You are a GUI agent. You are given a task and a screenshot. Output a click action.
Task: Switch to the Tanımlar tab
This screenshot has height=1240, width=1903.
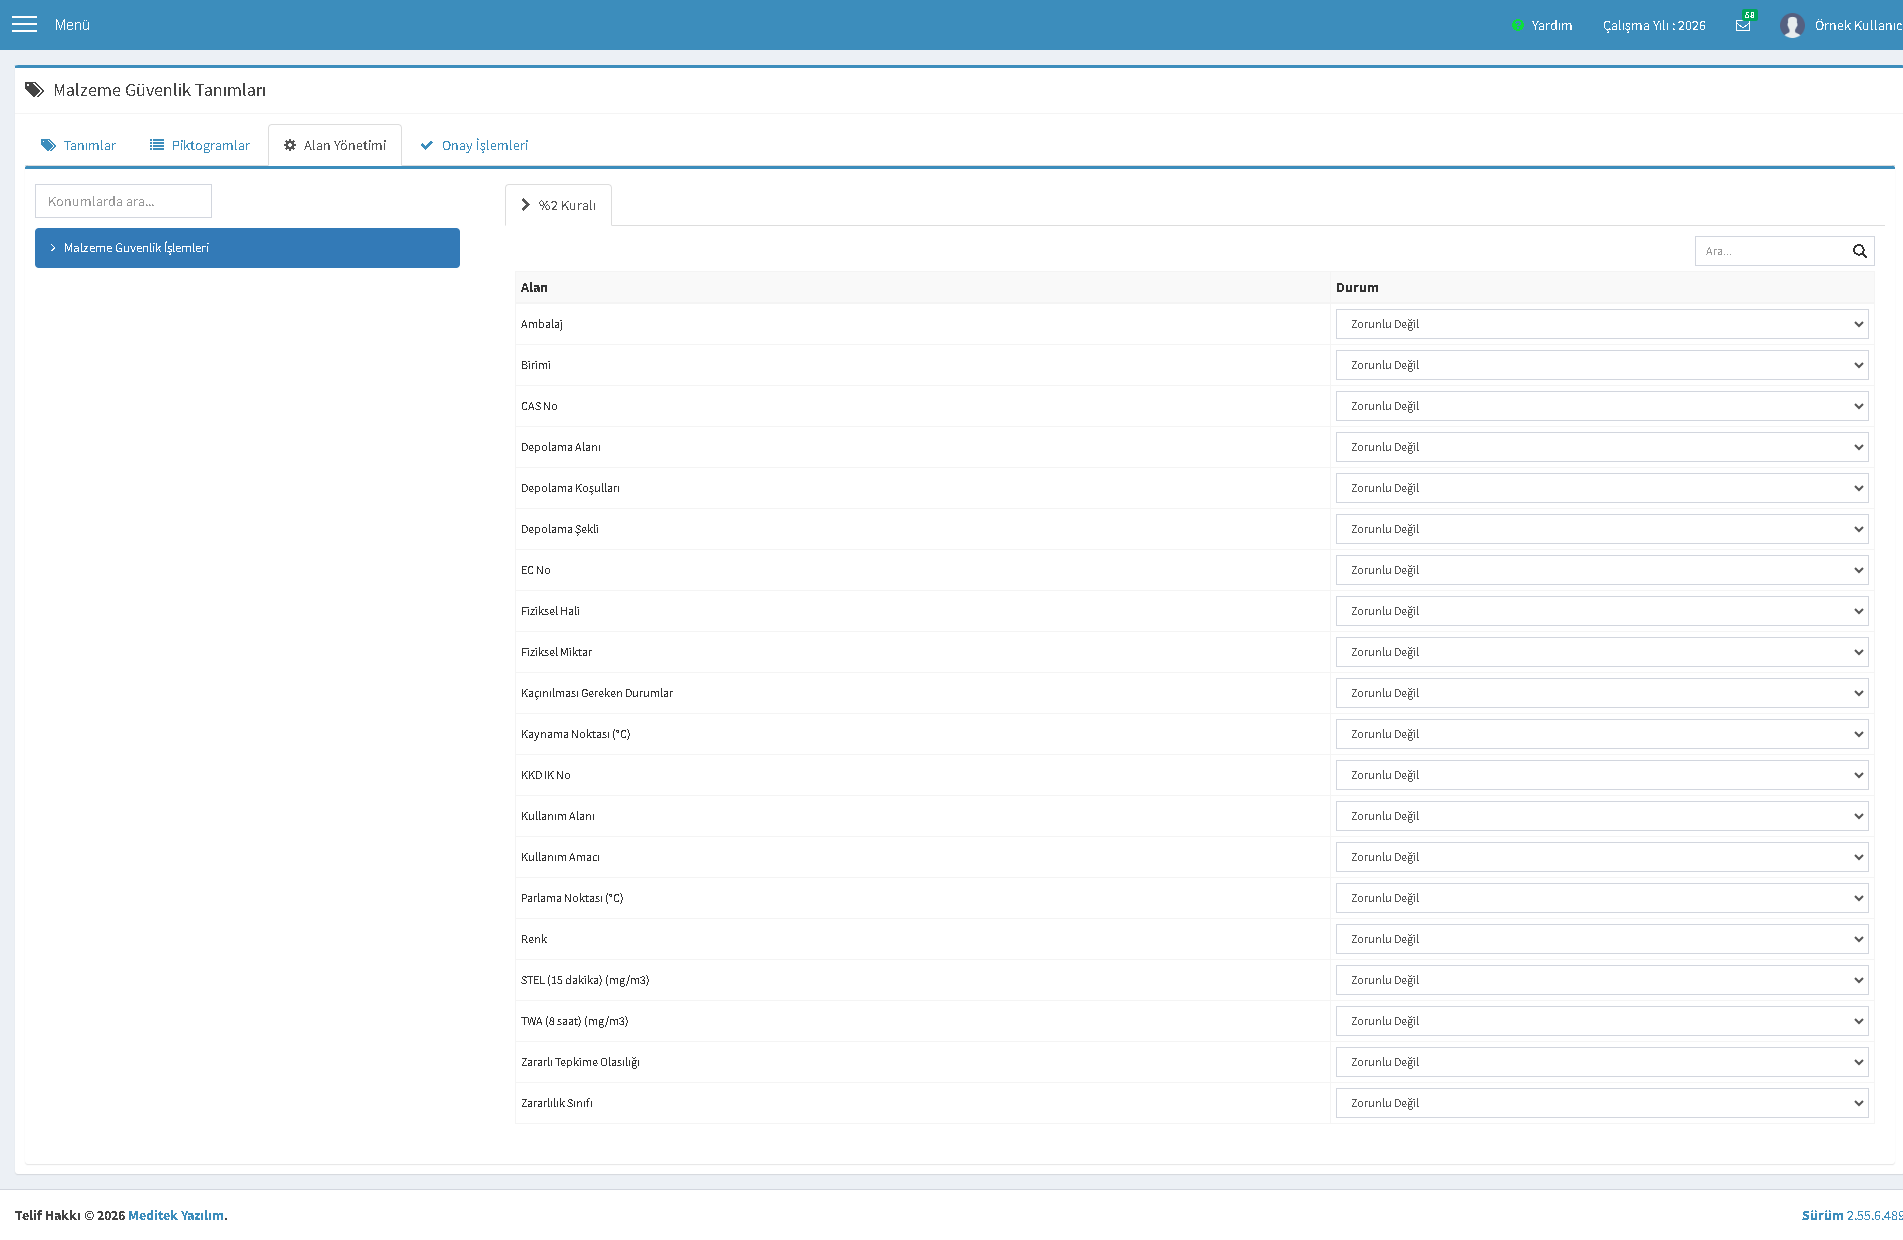click(x=78, y=145)
